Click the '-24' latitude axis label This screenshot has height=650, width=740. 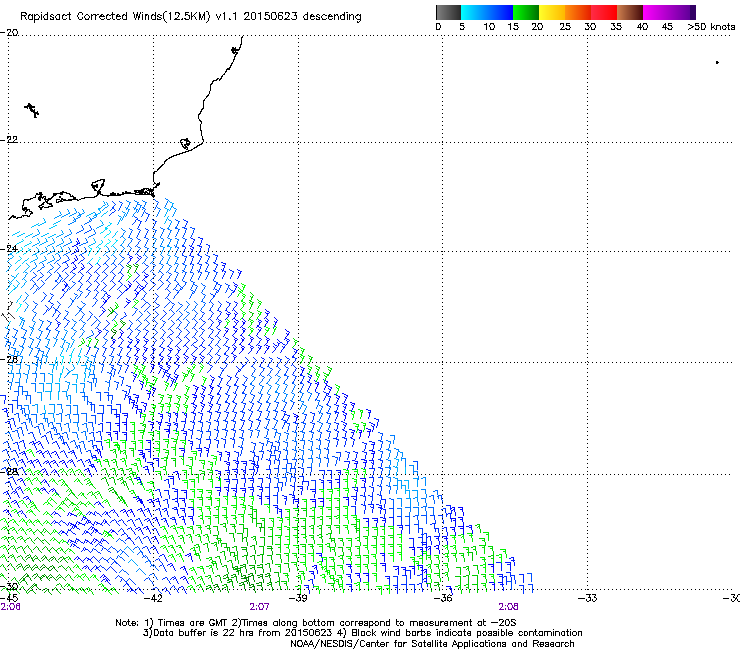tap(9, 249)
